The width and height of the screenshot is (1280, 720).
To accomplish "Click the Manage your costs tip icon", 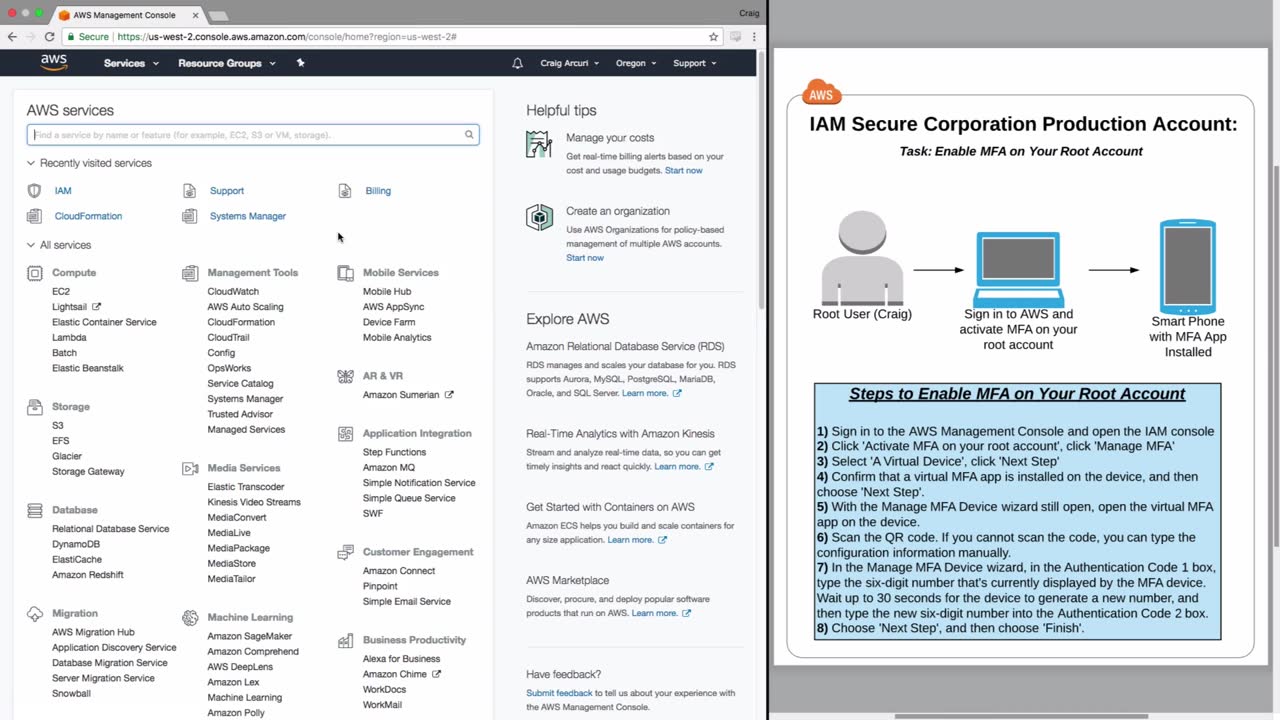I will (x=539, y=144).
